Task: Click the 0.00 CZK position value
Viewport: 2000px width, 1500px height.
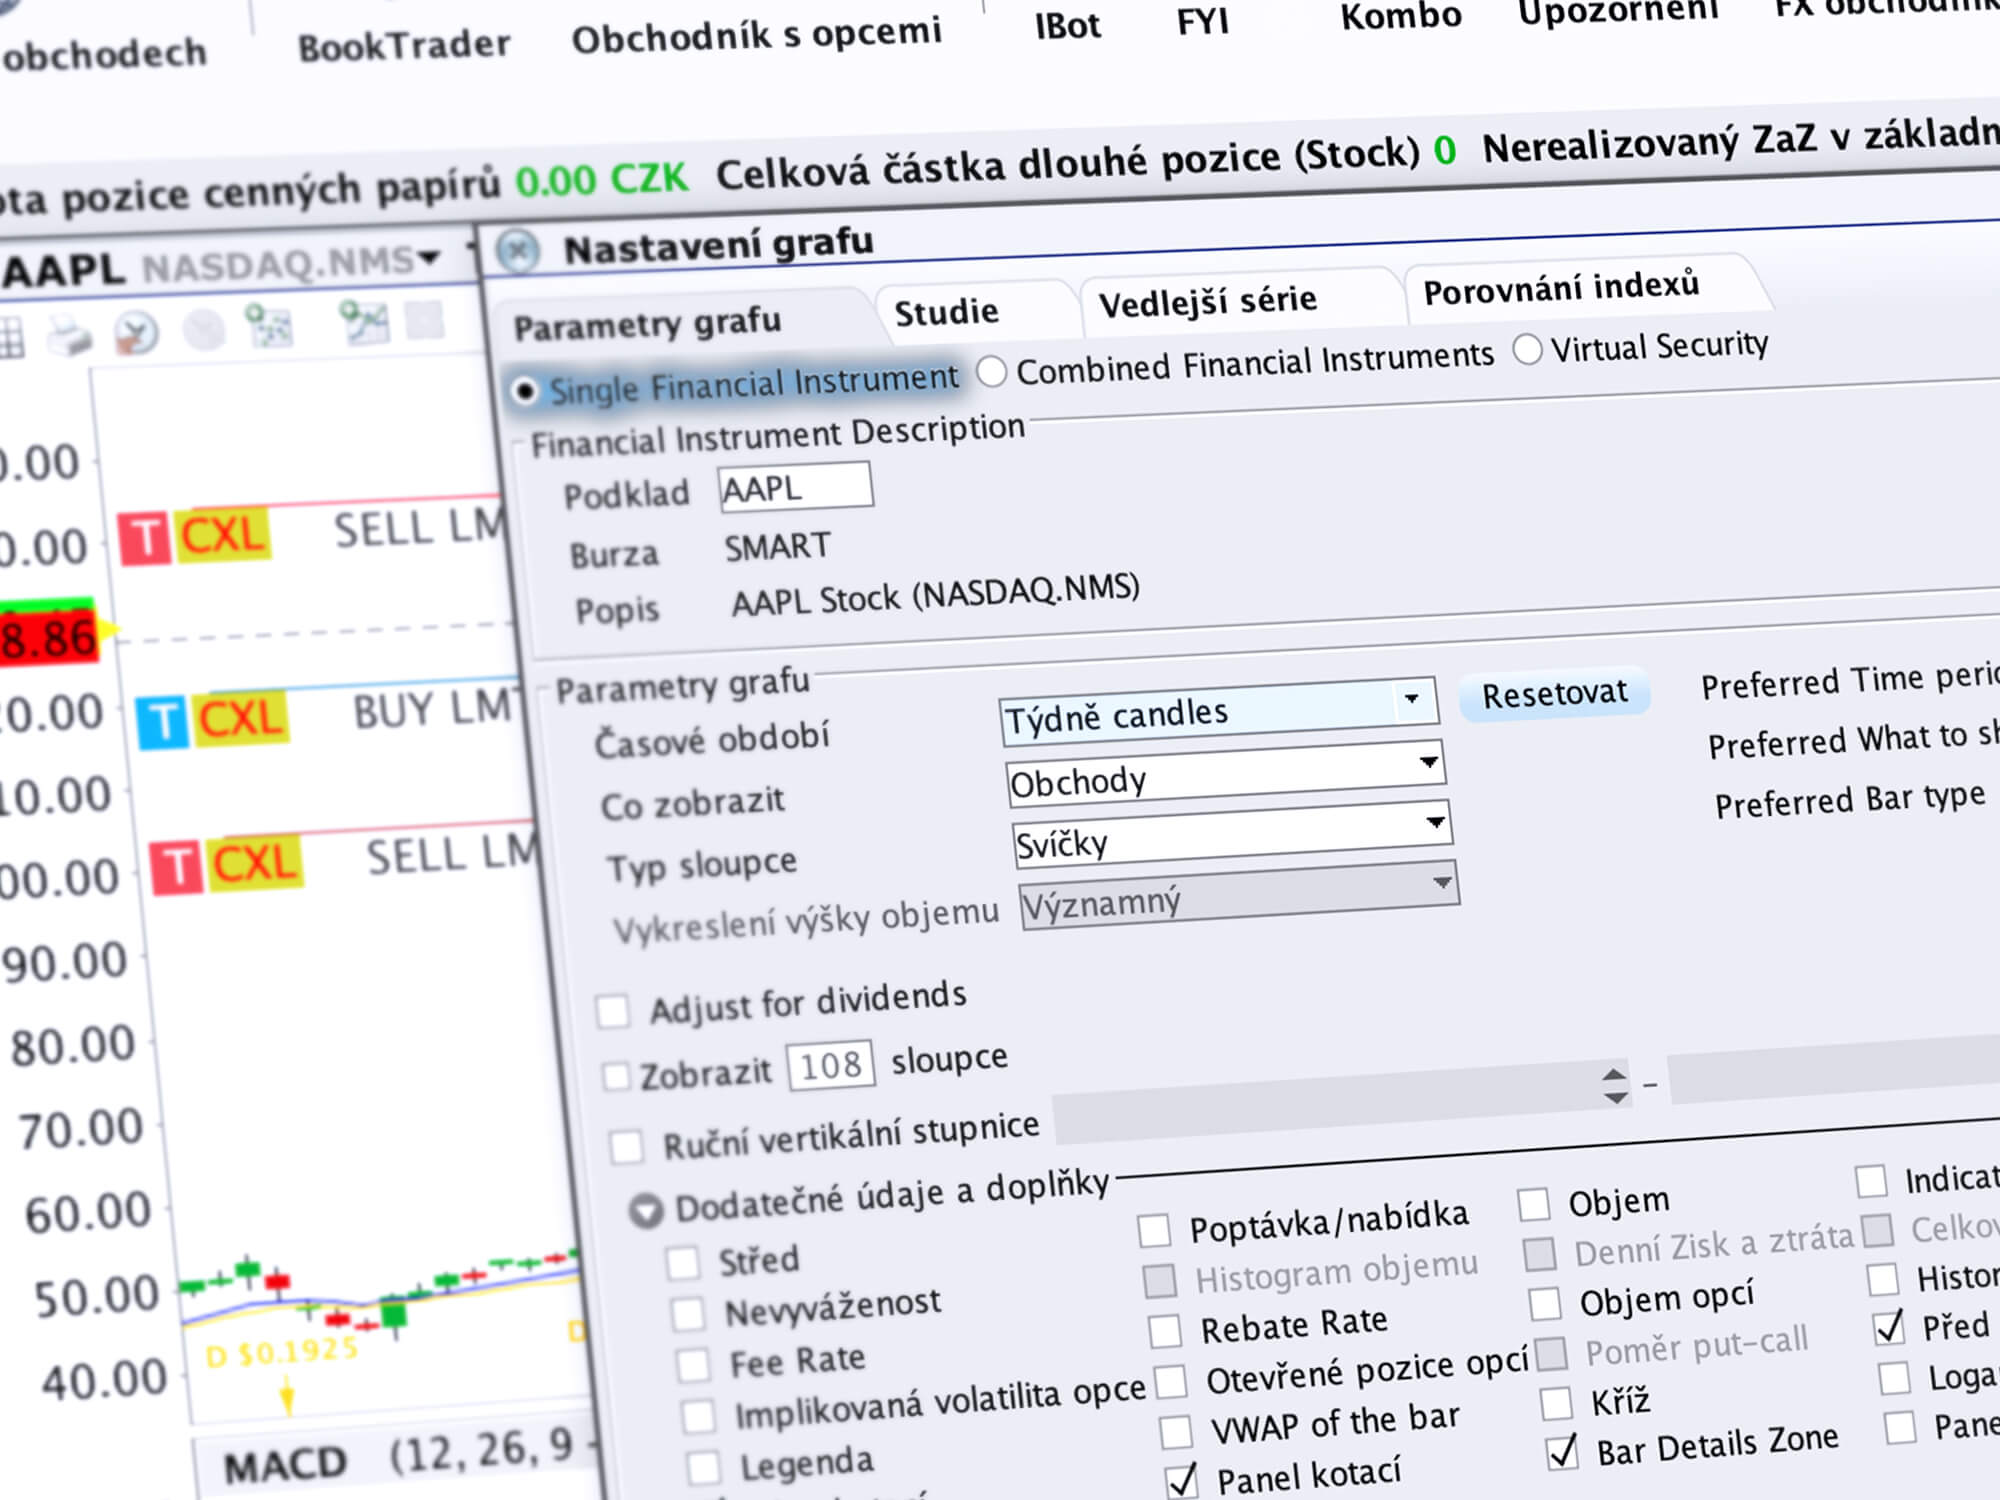Action: (601, 179)
